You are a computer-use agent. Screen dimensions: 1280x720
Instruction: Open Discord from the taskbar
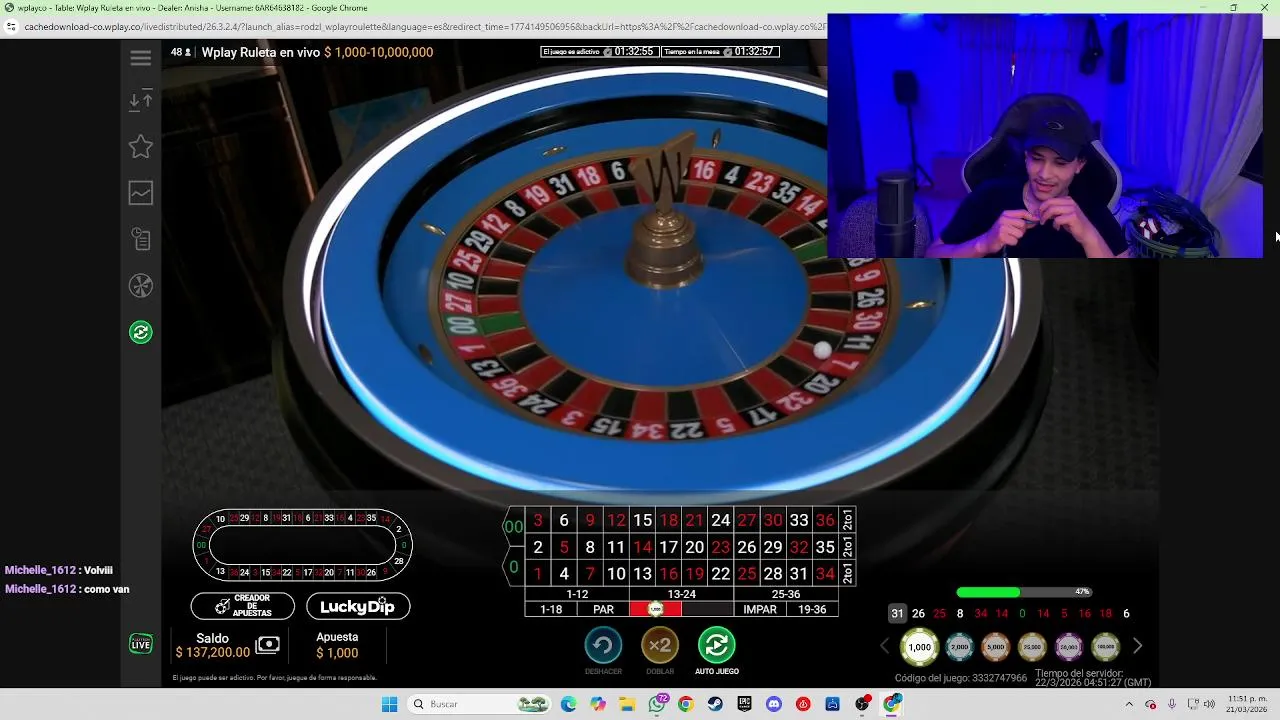[773, 704]
